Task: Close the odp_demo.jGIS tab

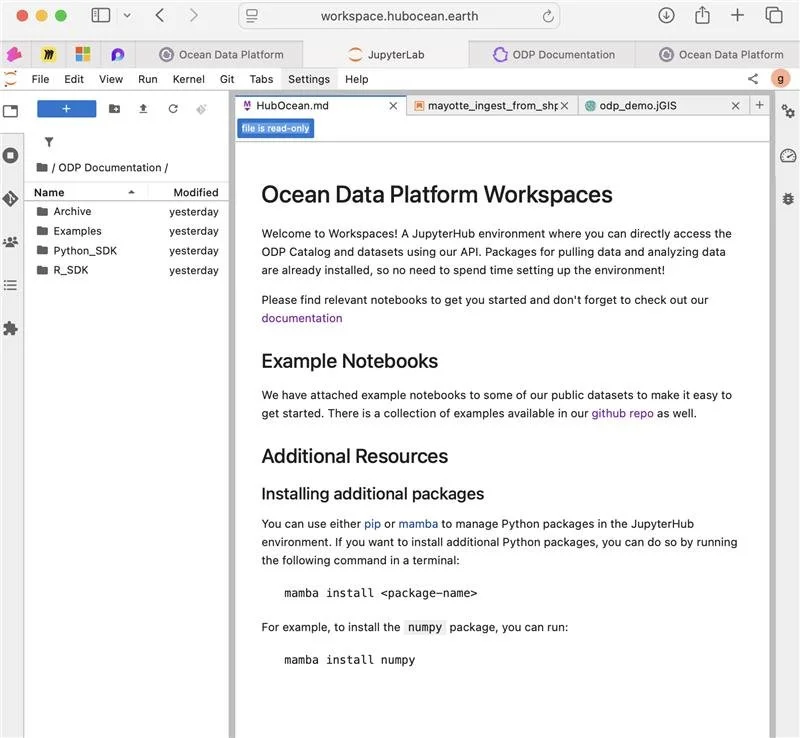Action: point(735,106)
